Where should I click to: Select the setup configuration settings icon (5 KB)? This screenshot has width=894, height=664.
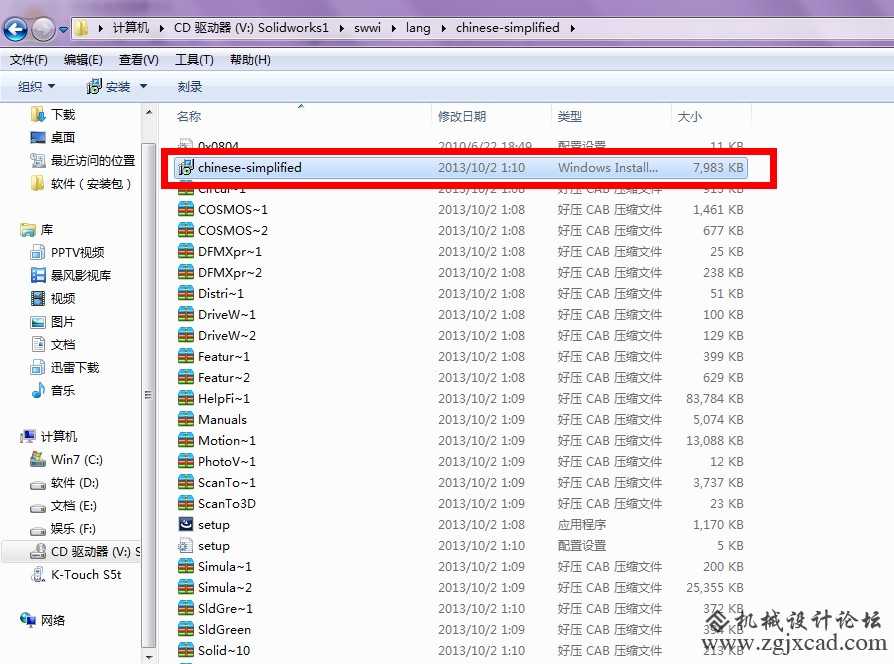click(186, 545)
